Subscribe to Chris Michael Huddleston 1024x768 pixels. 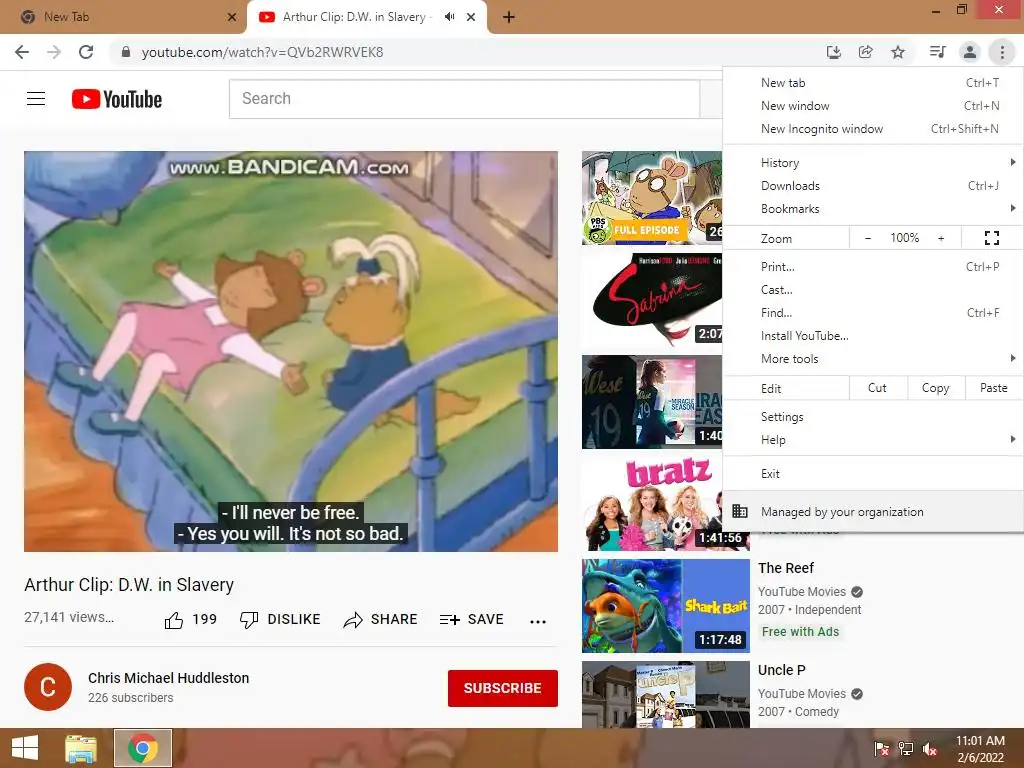[502, 688]
